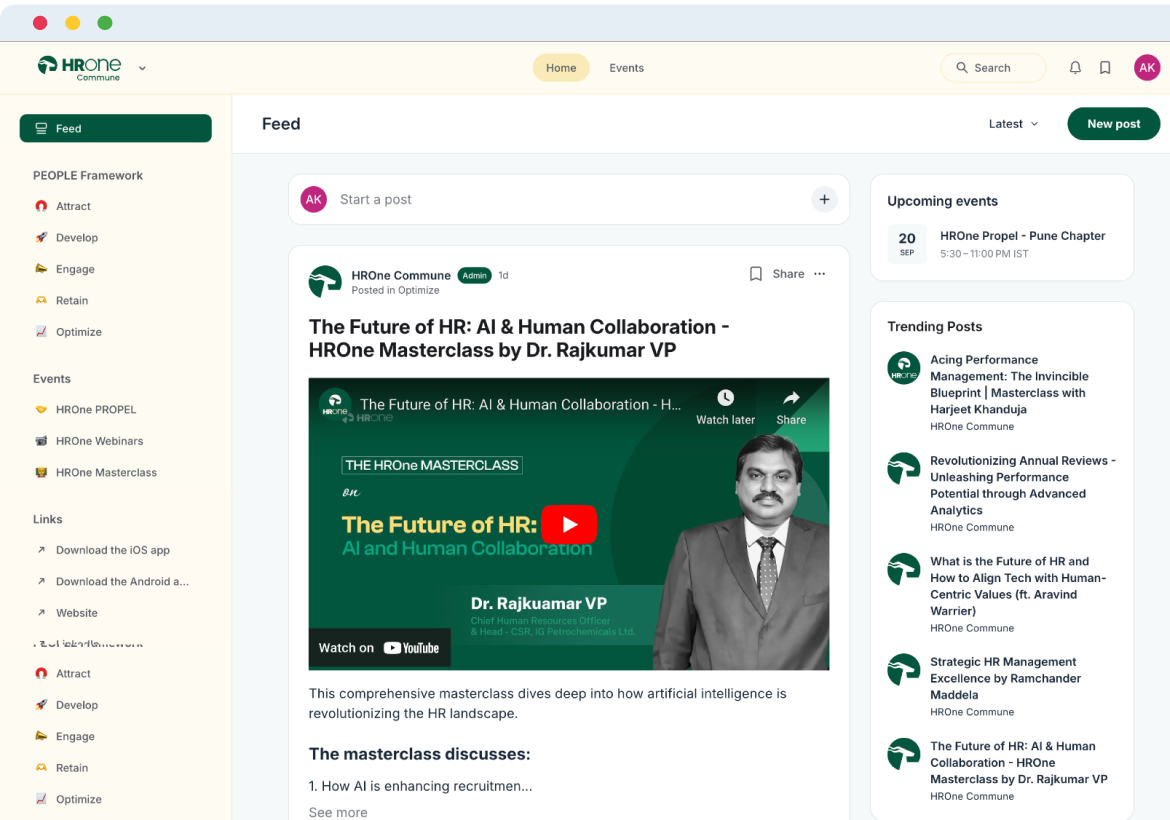Open saved bookmarks from top bar
Viewport: 1170px width, 820px height.
[x=1105, y=68]
